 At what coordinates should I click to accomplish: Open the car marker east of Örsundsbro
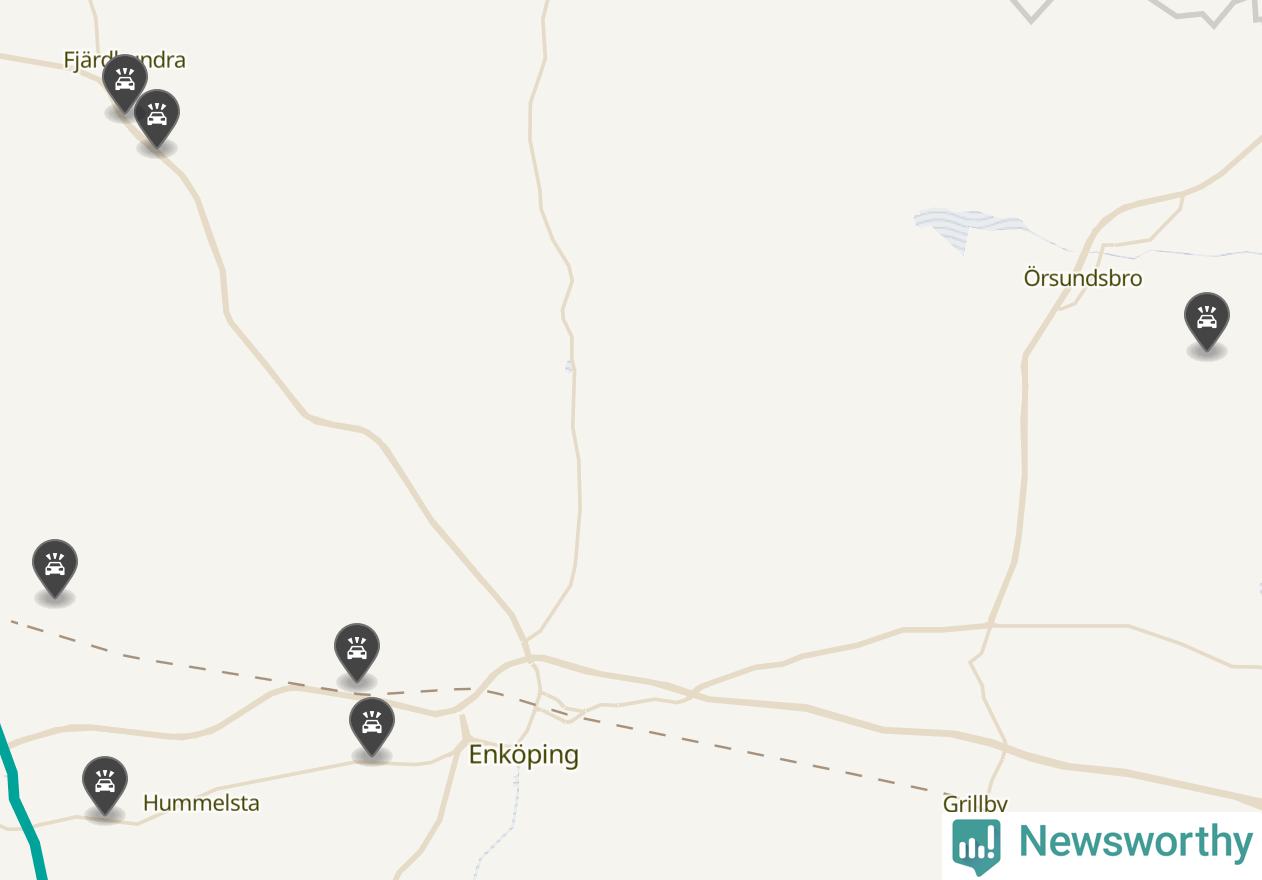click(1207, 322)
